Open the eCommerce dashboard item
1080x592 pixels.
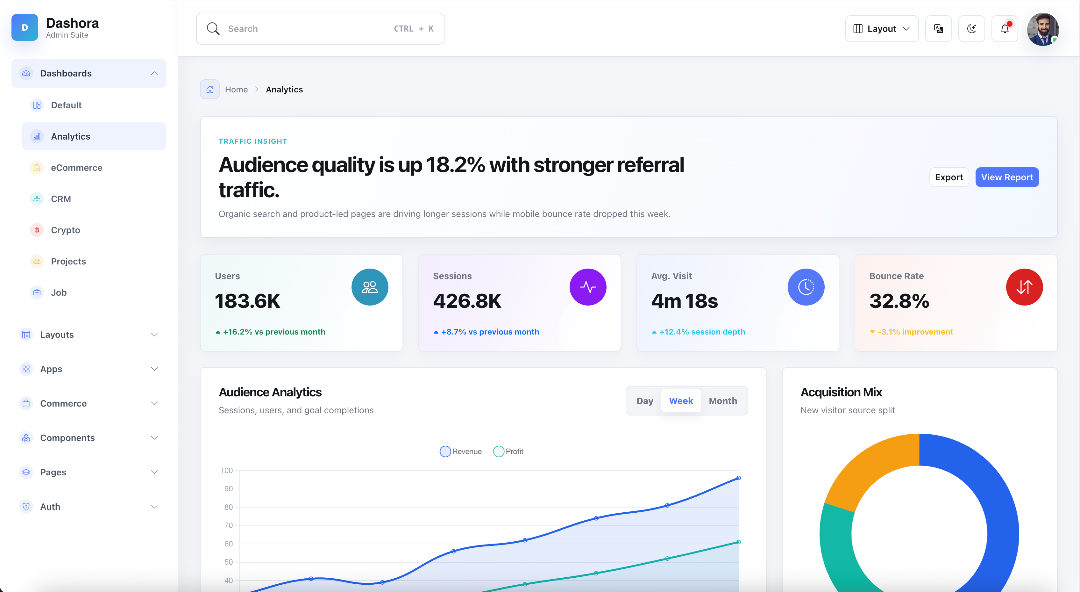click(x=94, y=167)
